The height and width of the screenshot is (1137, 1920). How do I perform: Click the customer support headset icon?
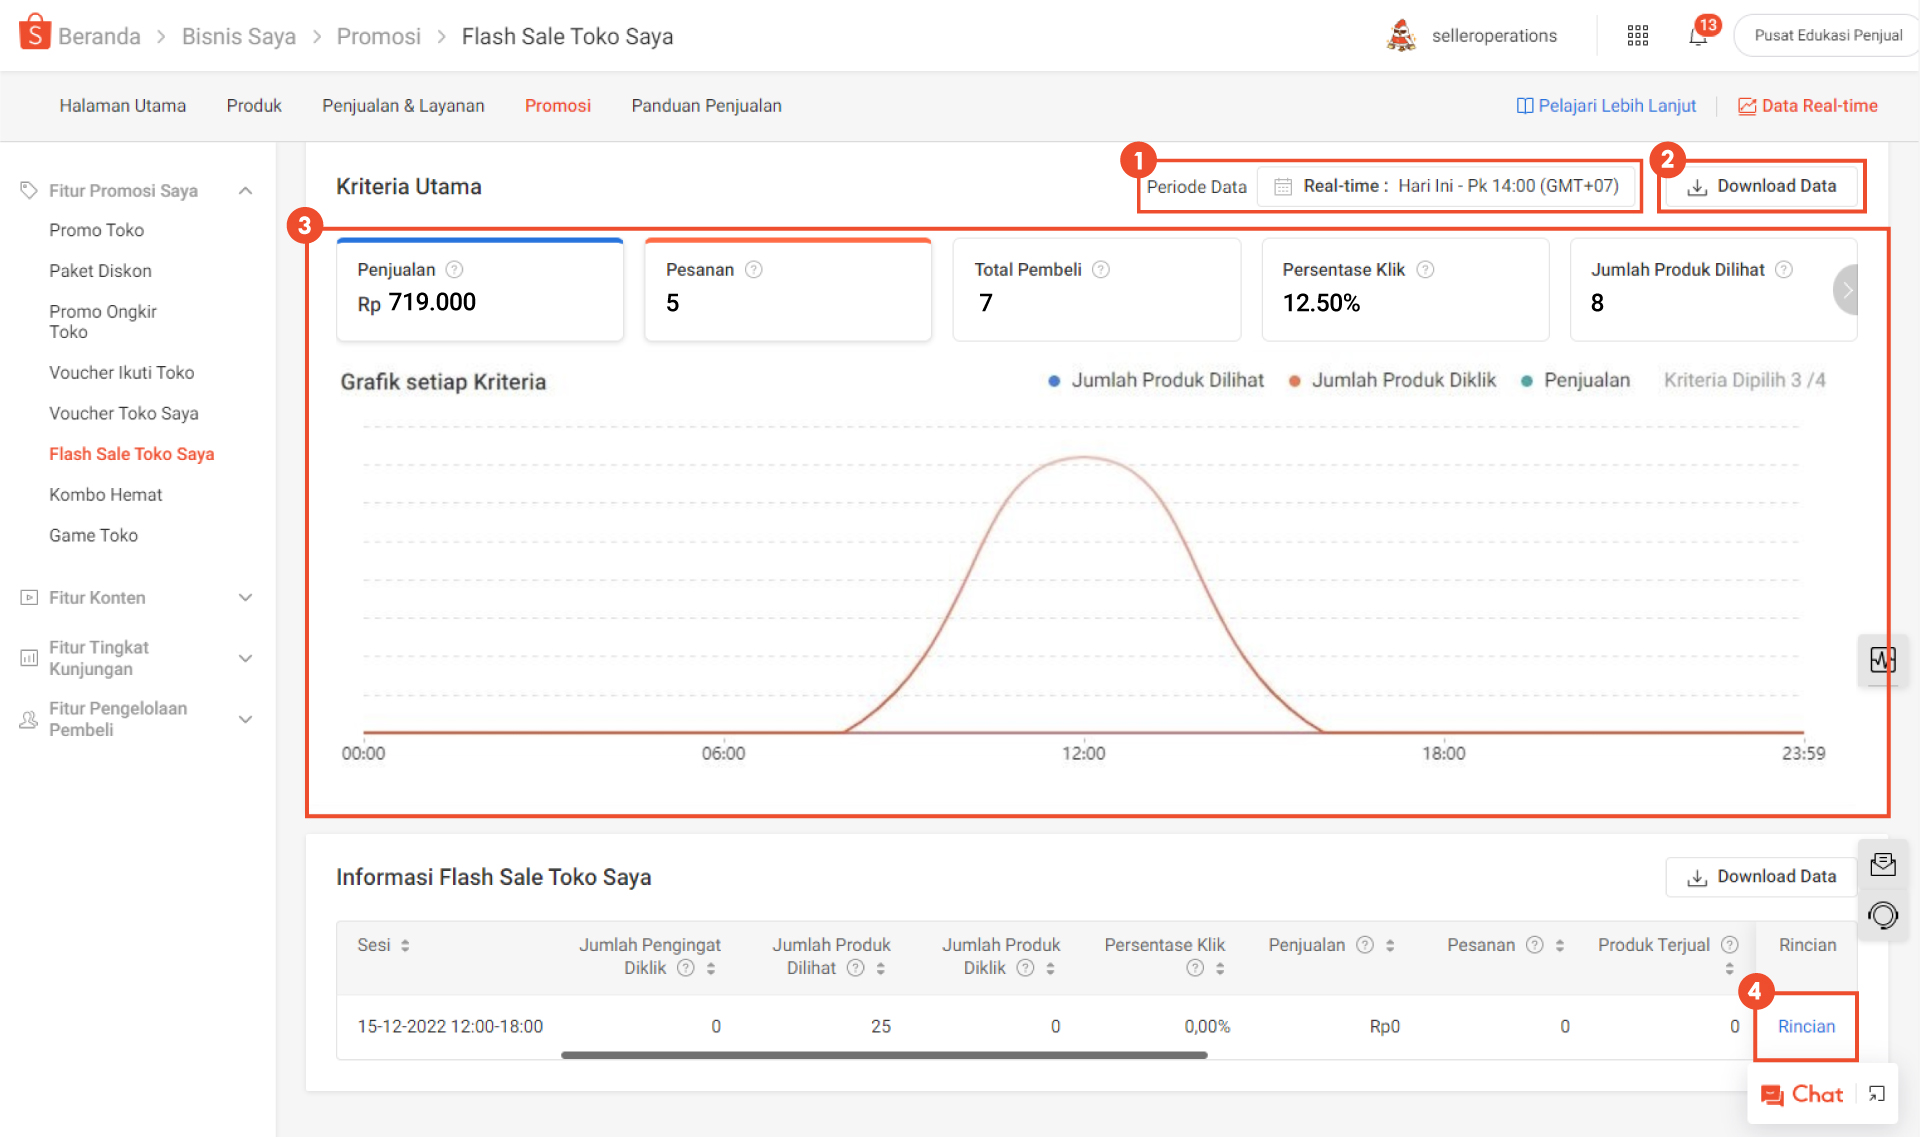coord(1882,915)
